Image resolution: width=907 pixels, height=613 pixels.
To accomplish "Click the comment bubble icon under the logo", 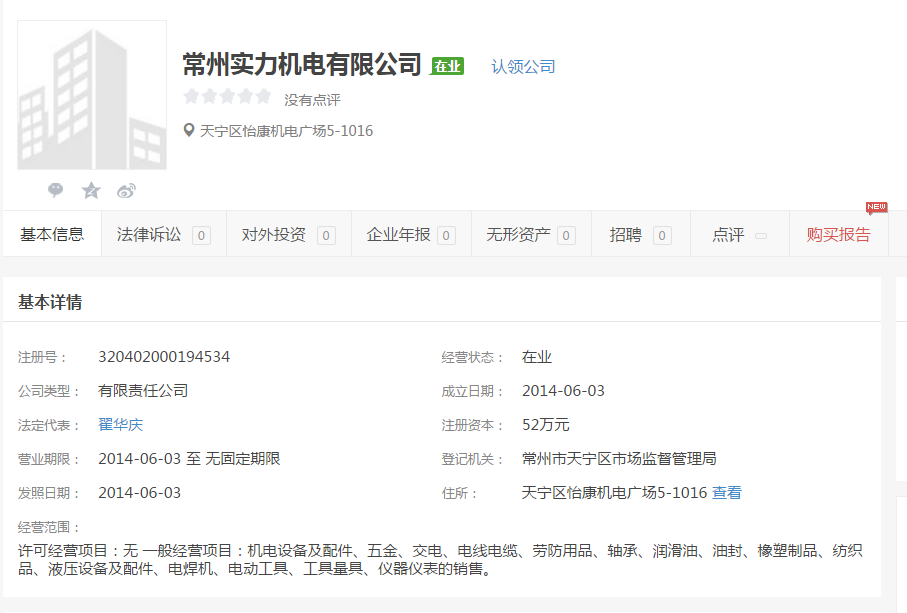I will [56, 190].
